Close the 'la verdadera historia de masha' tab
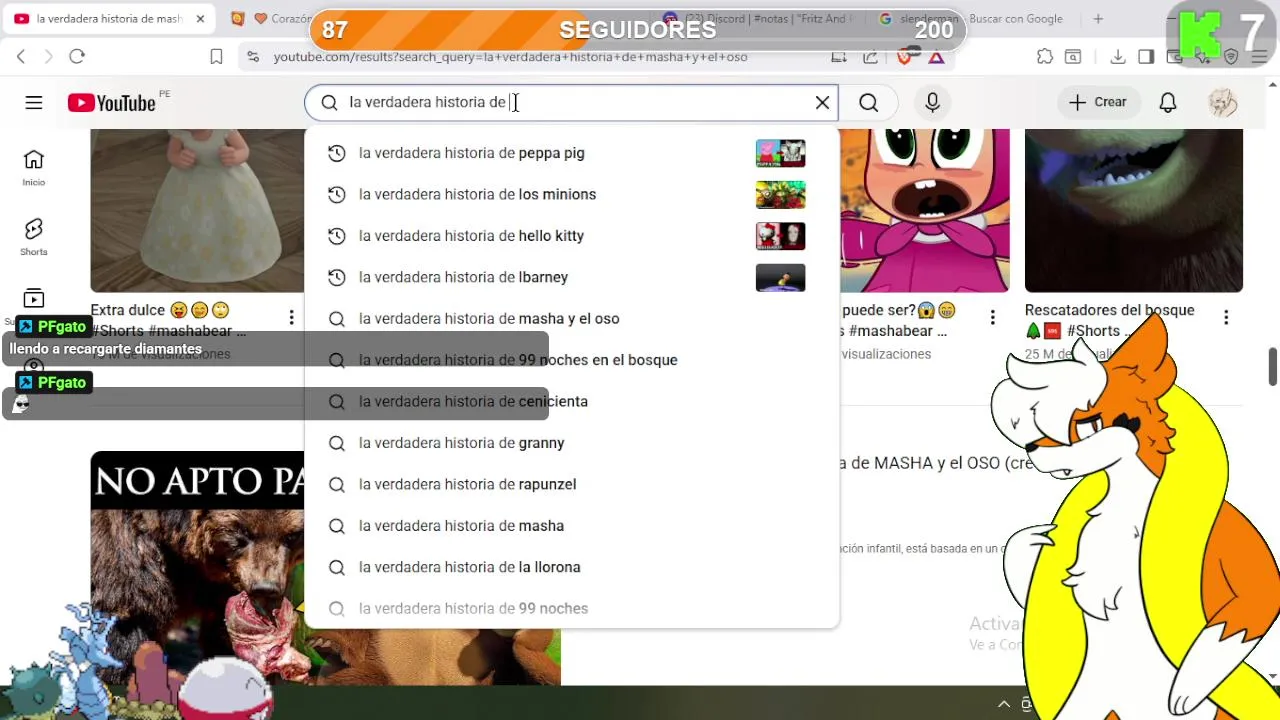1280x720 pixels. pos(200,19)
